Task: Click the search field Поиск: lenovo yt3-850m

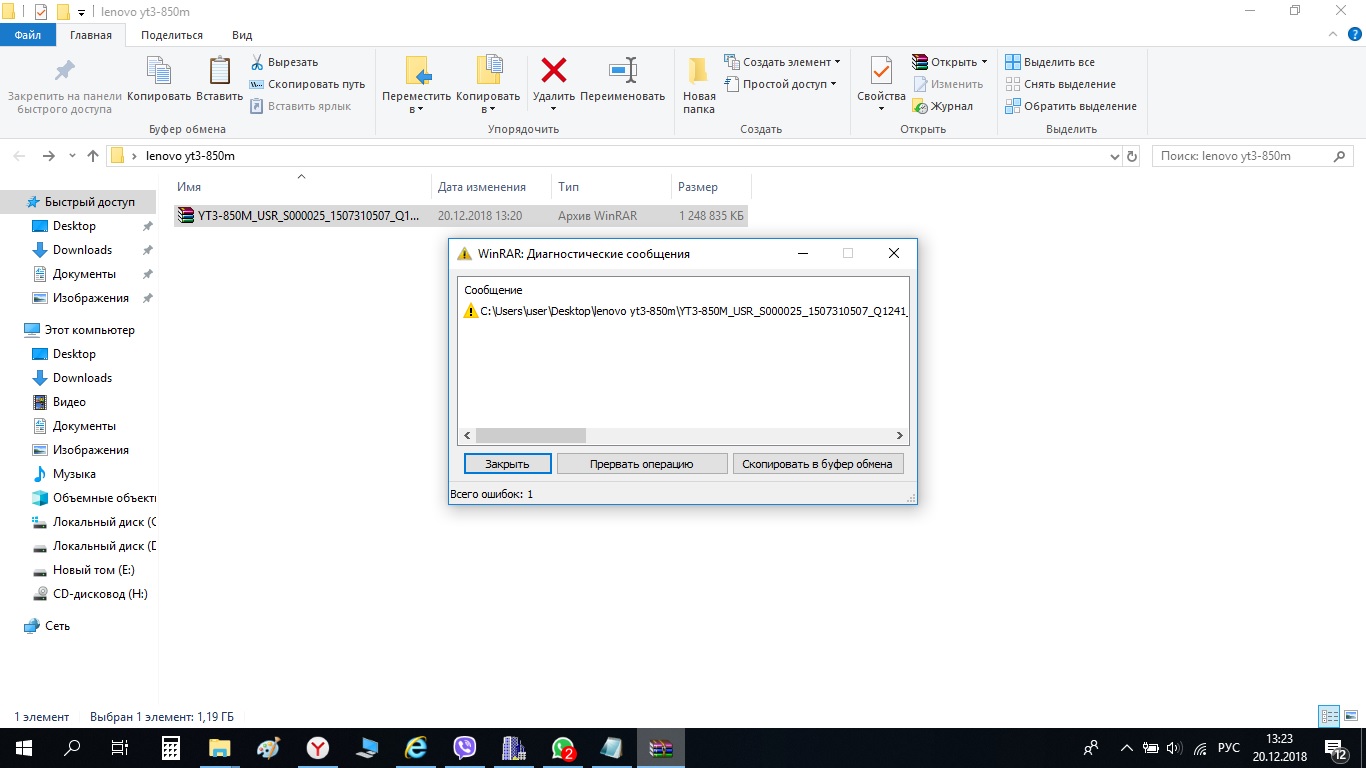Action: [x=1240, y=156]
